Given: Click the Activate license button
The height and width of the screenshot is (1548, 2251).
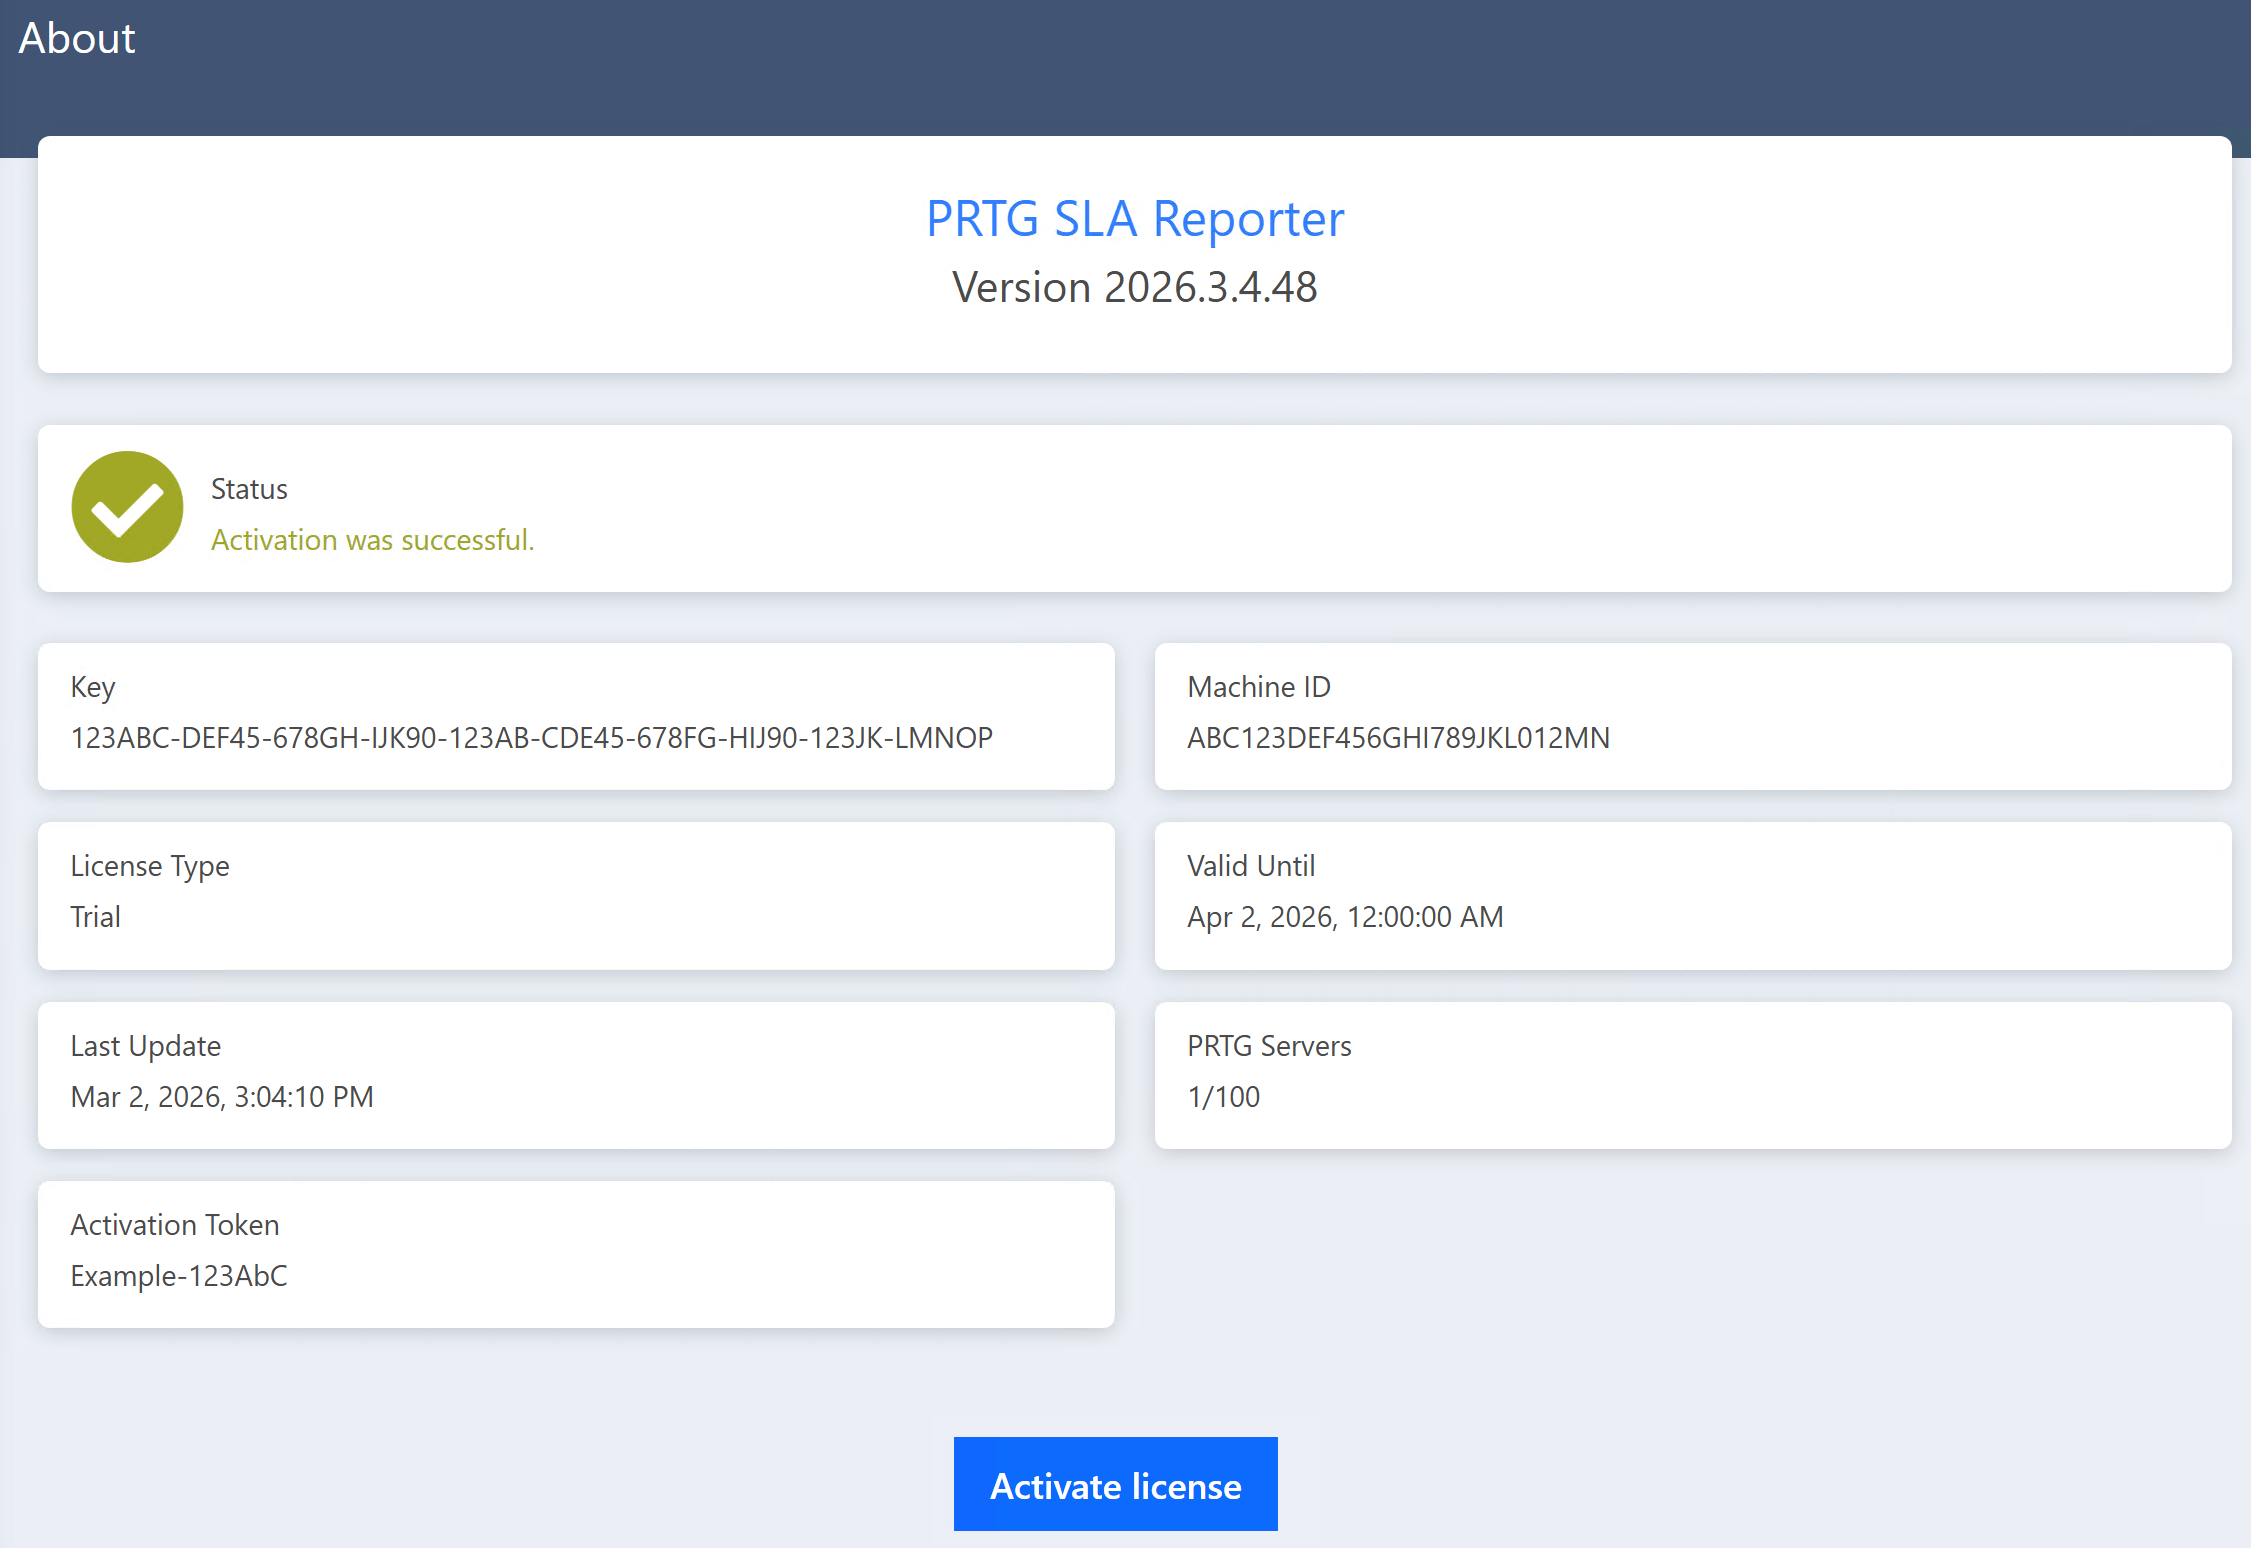Looking at the screenshot, I should pyautogui.click(x=1115, y=1484).
